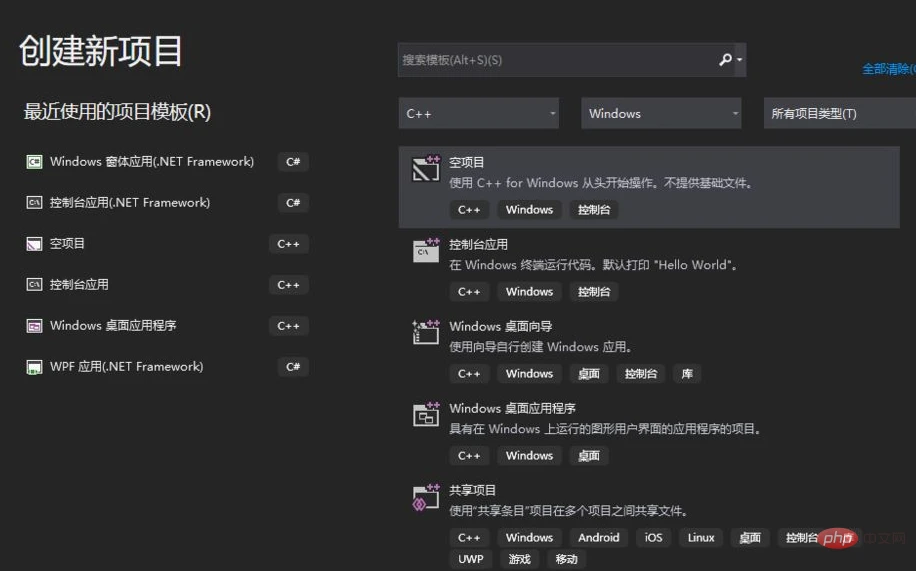This screenshot has width=916, height=571.
Task: Click the Windows 桌面应用程序 icon in results
Action: click(426, 414)
